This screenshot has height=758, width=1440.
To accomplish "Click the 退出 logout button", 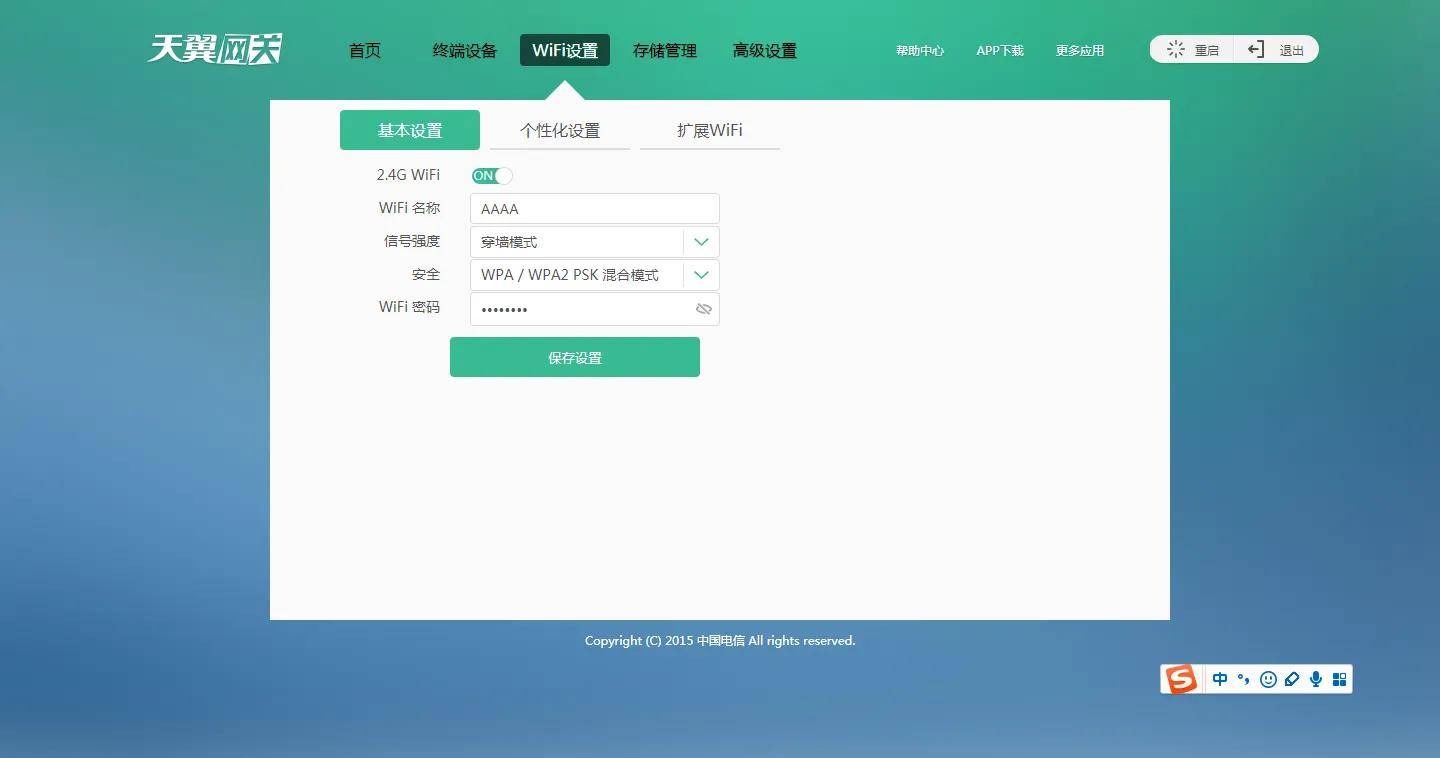I will 1276,49.
